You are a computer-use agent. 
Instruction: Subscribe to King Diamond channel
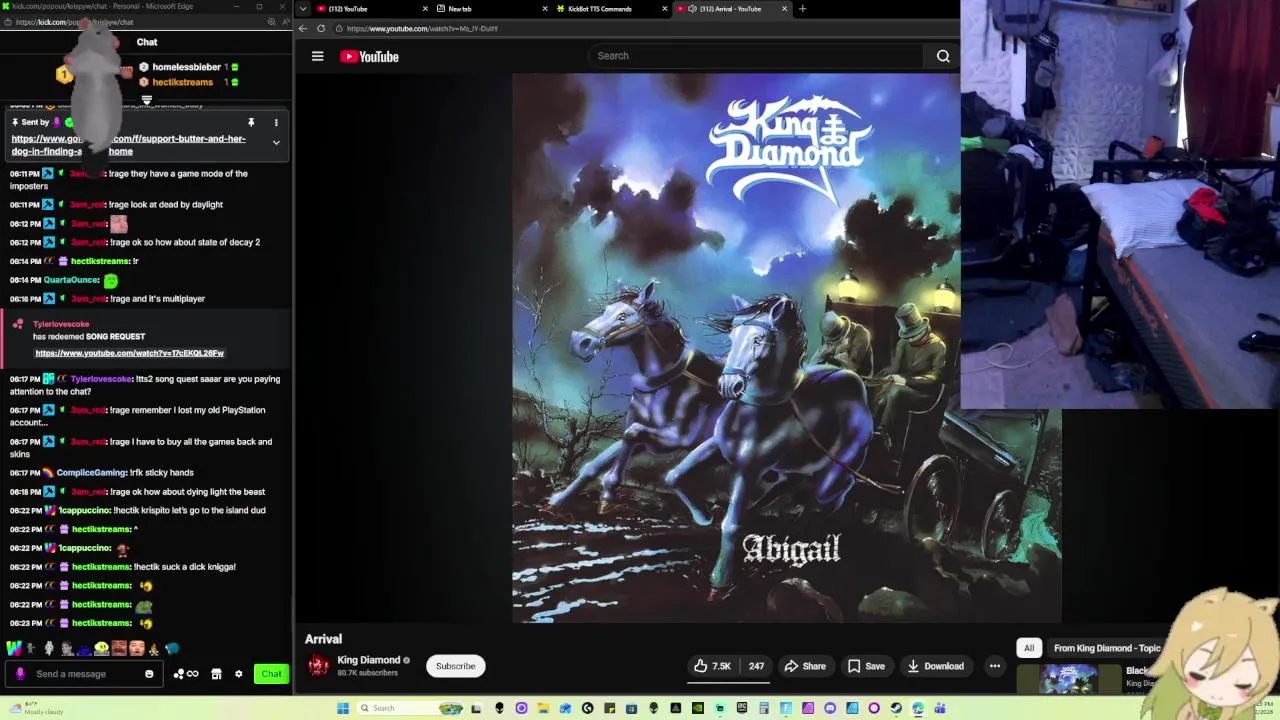tap(455, 666)
